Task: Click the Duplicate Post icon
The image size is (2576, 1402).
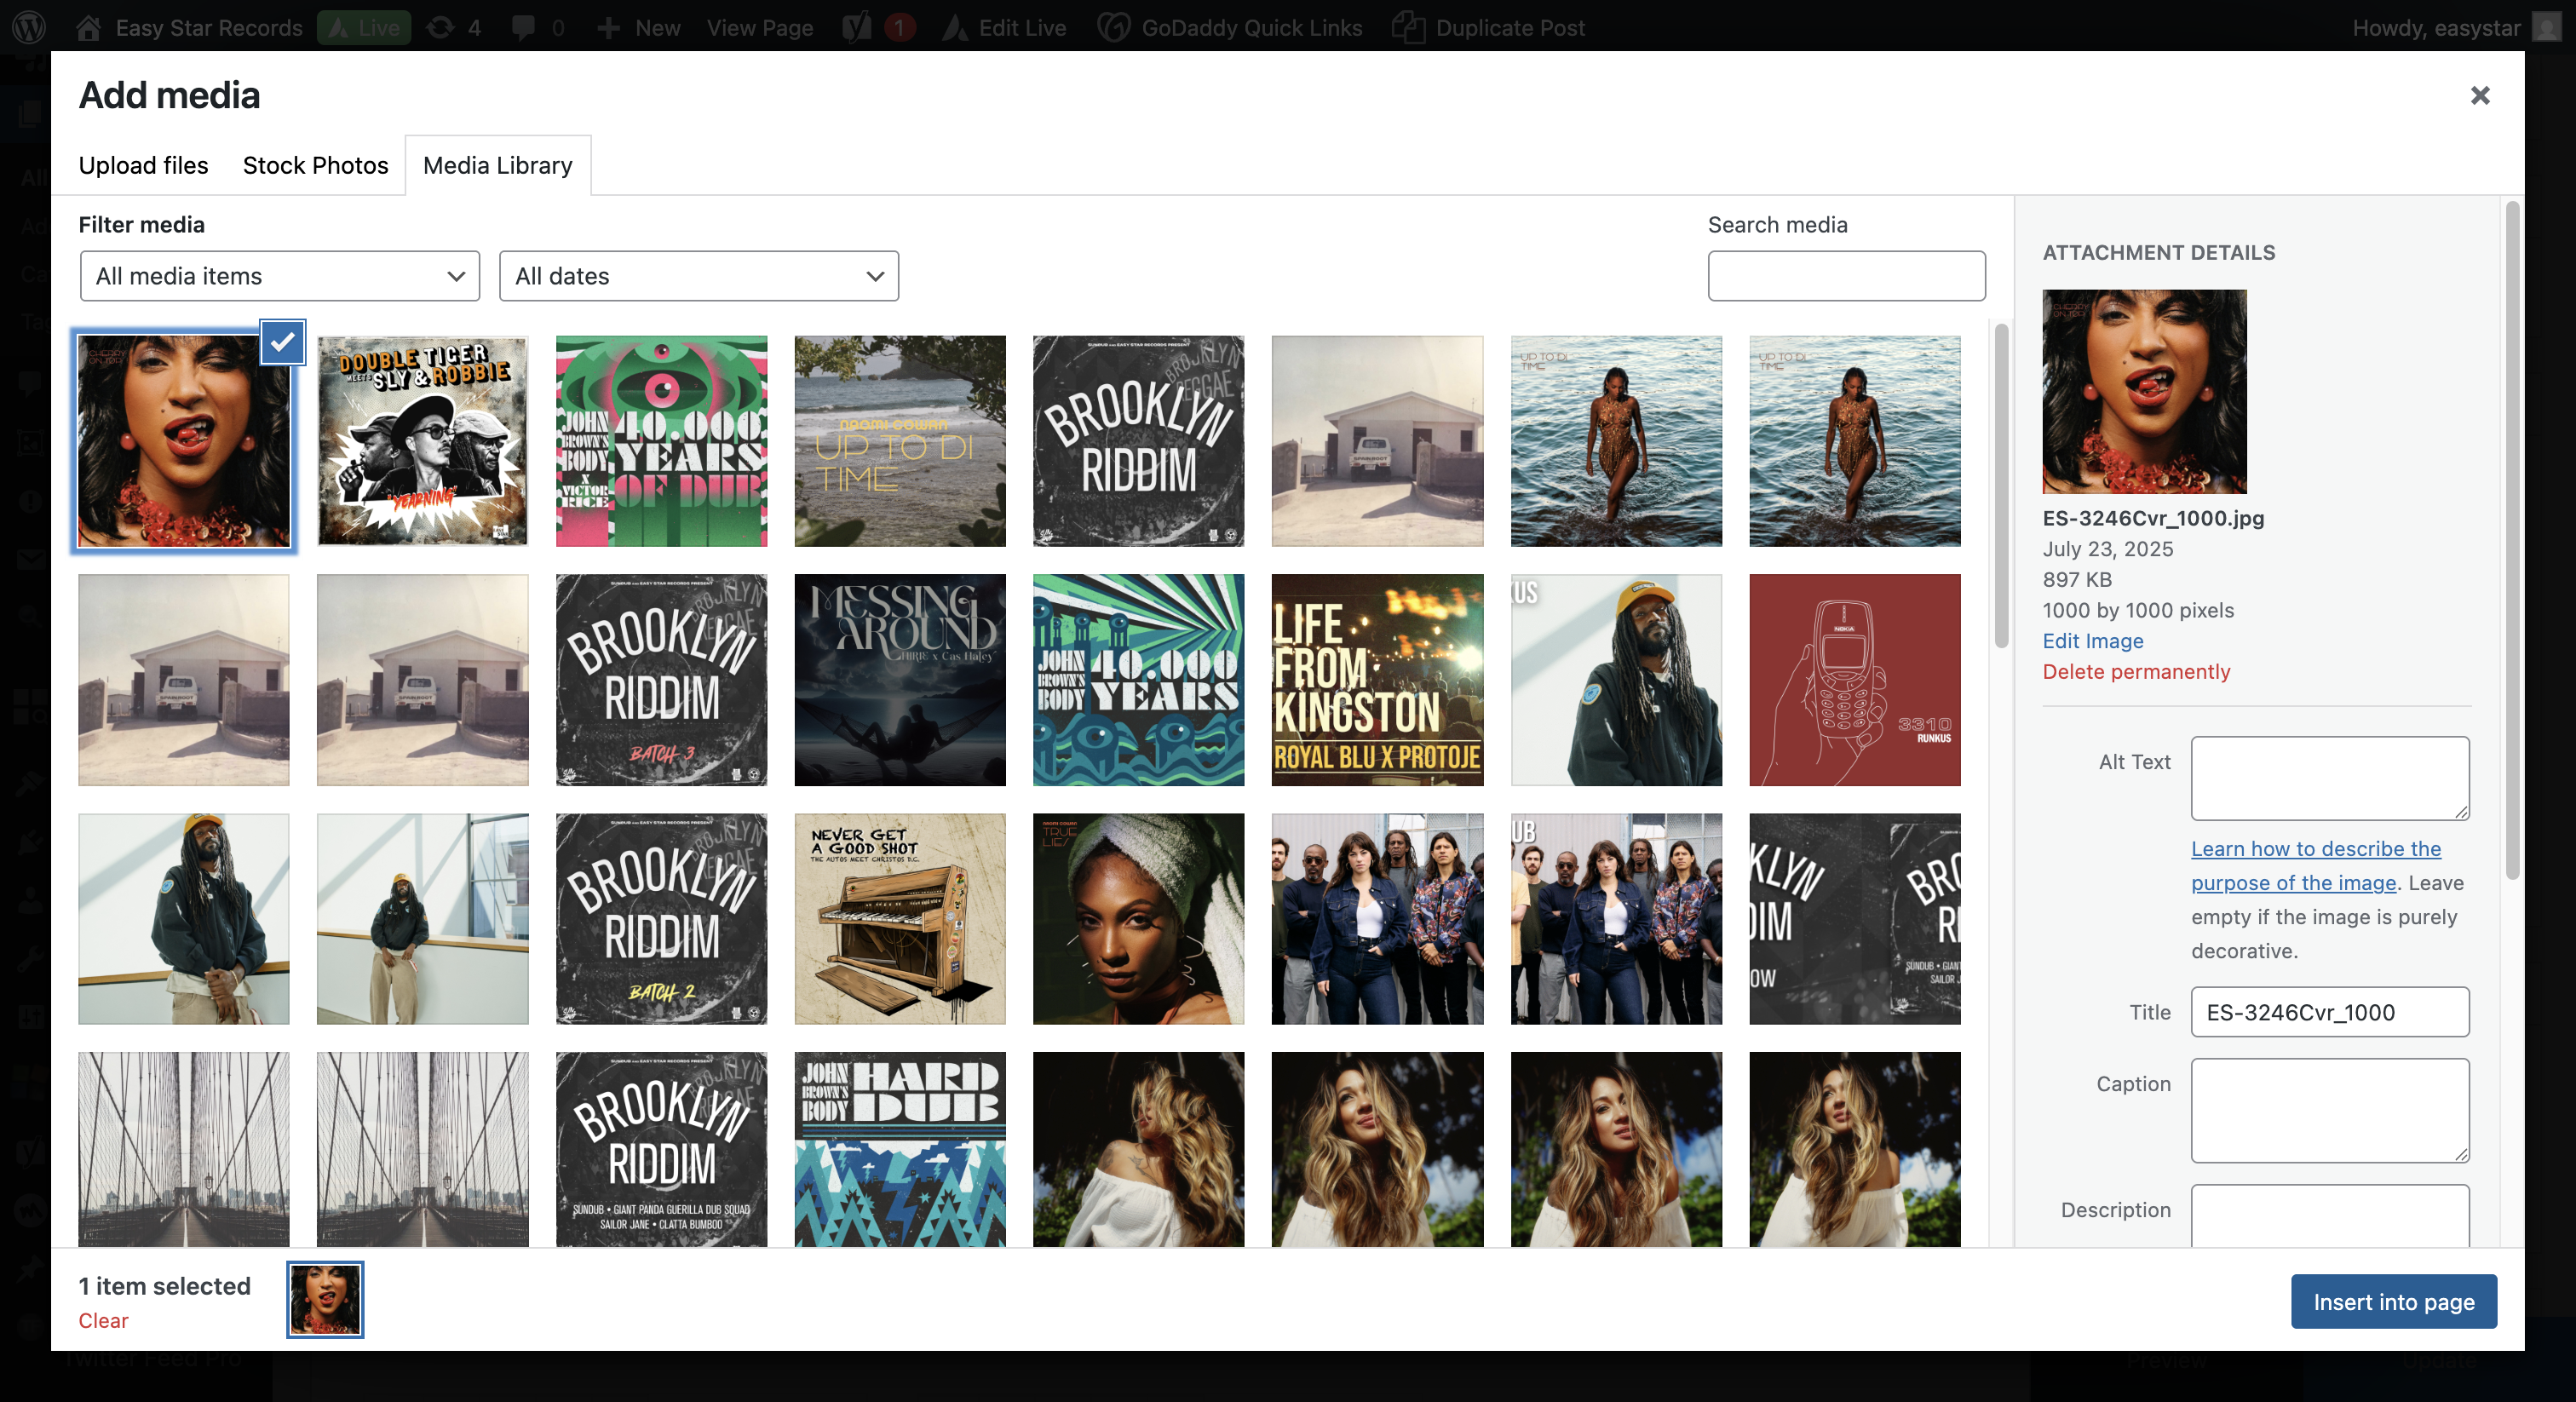Action: (x=1408, y=27)
